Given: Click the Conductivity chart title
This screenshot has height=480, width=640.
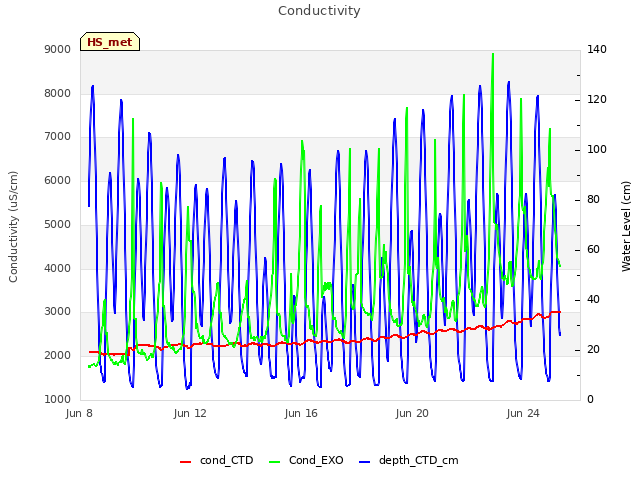Looking at the screenshot, I should [319, 10].
